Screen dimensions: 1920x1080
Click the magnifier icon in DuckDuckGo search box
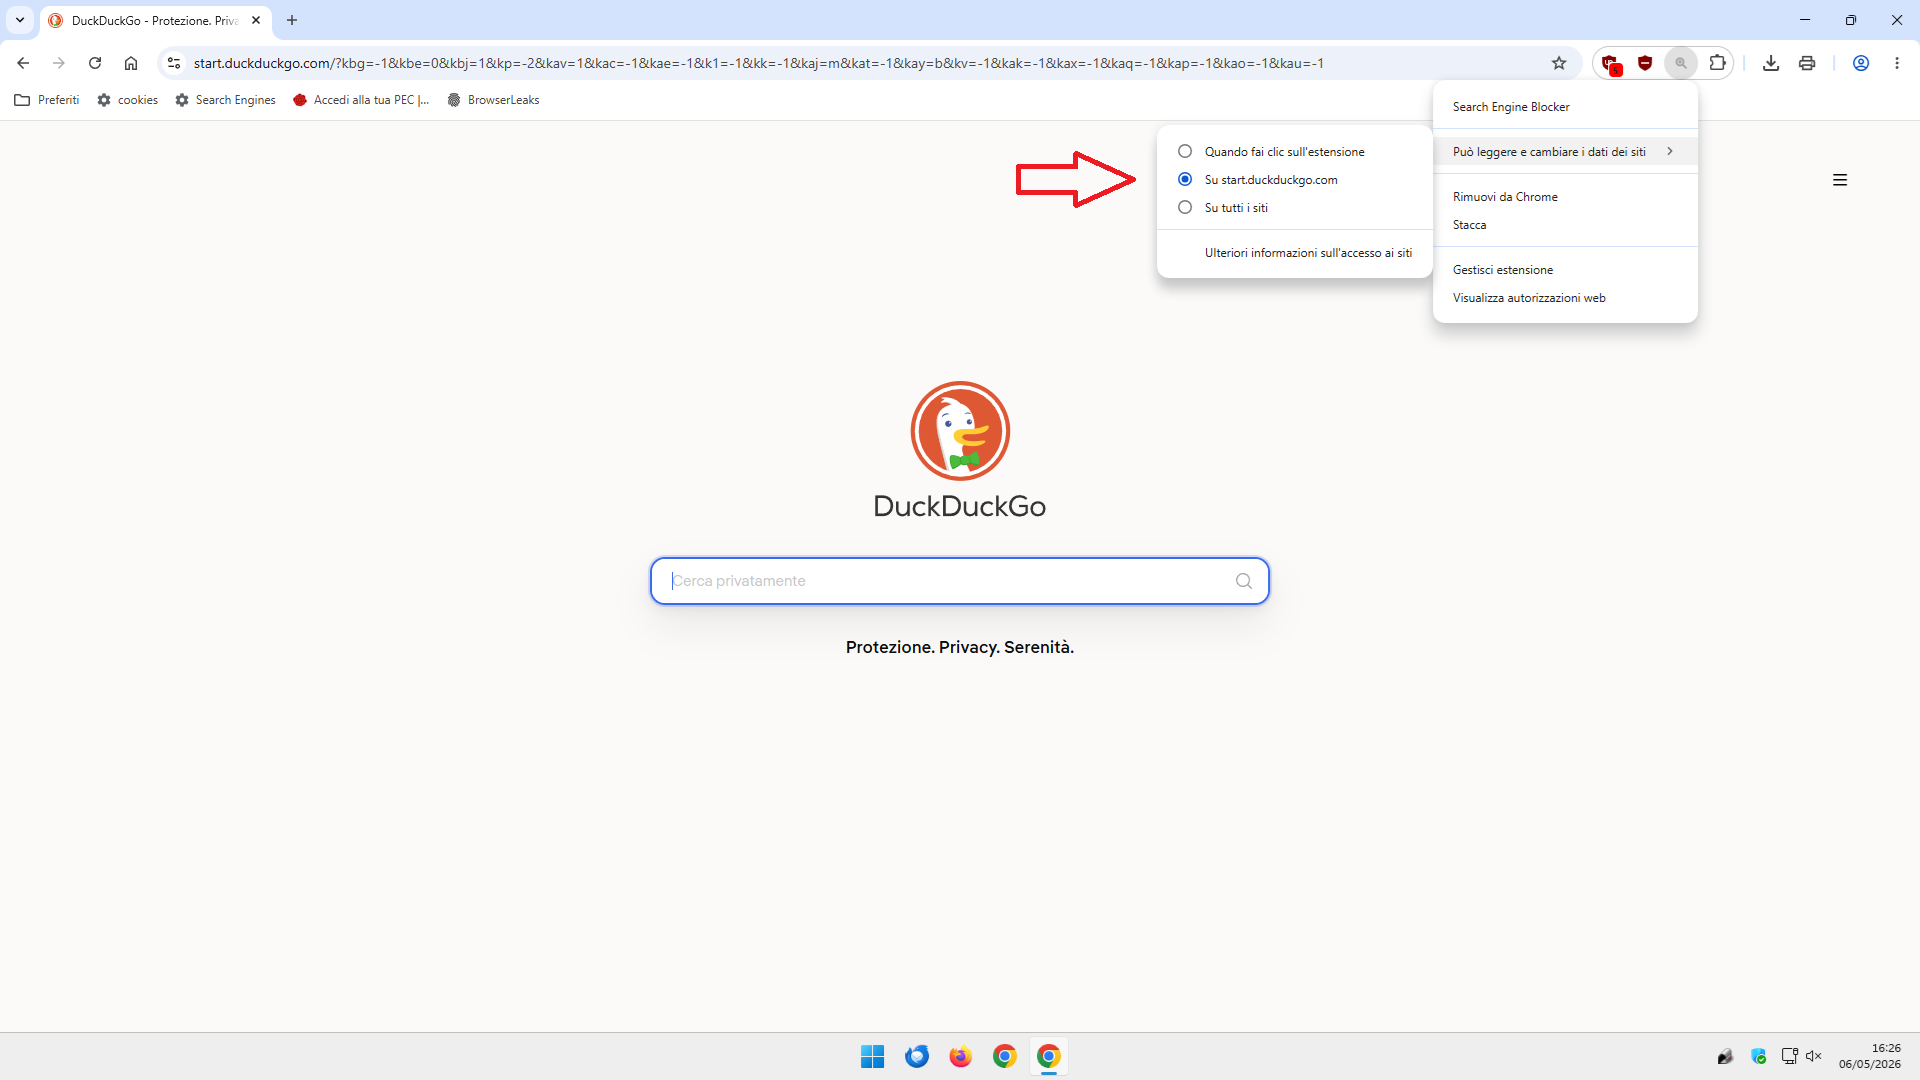pos(1244,581)
